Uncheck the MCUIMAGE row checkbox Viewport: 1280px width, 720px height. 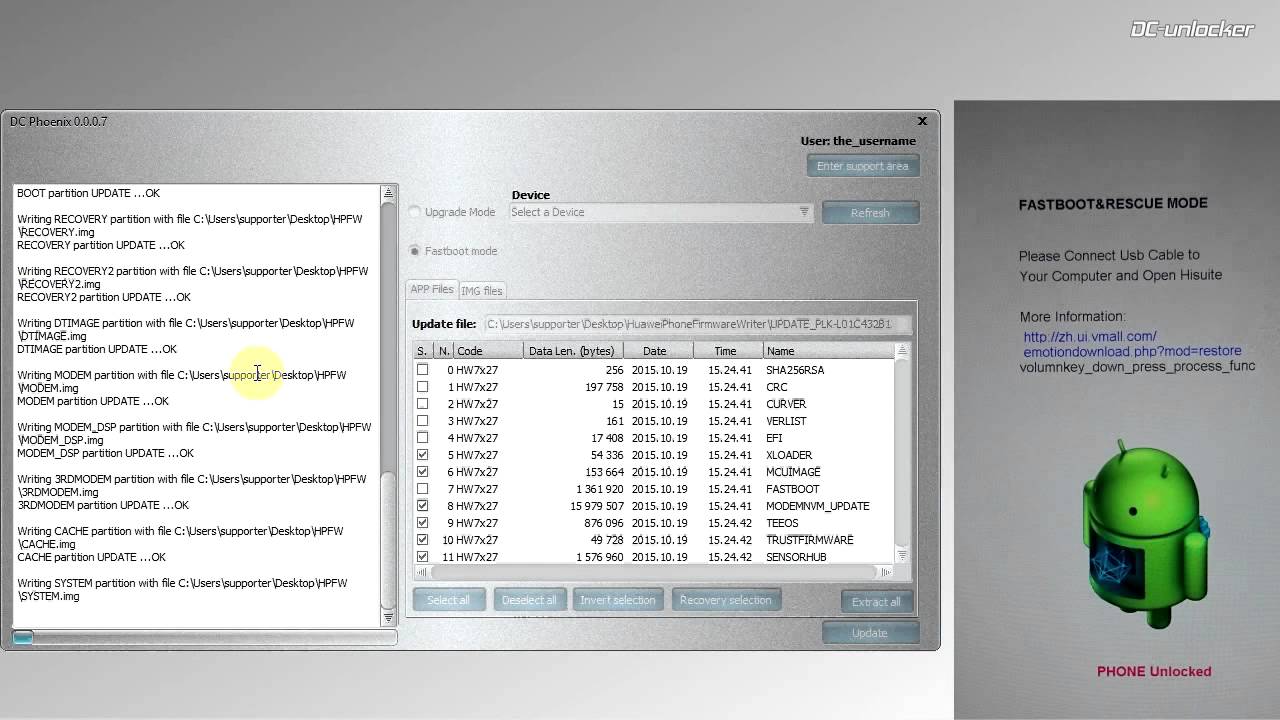422,472
